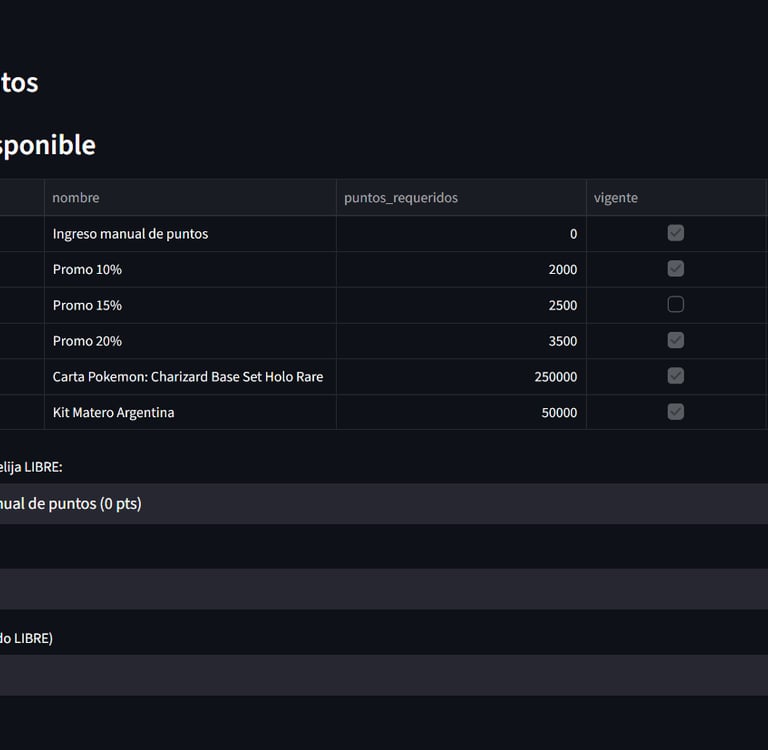Uncheck vigente for the Charizard card row
Viewport: 768px width, 750px height.
[676, 376]
